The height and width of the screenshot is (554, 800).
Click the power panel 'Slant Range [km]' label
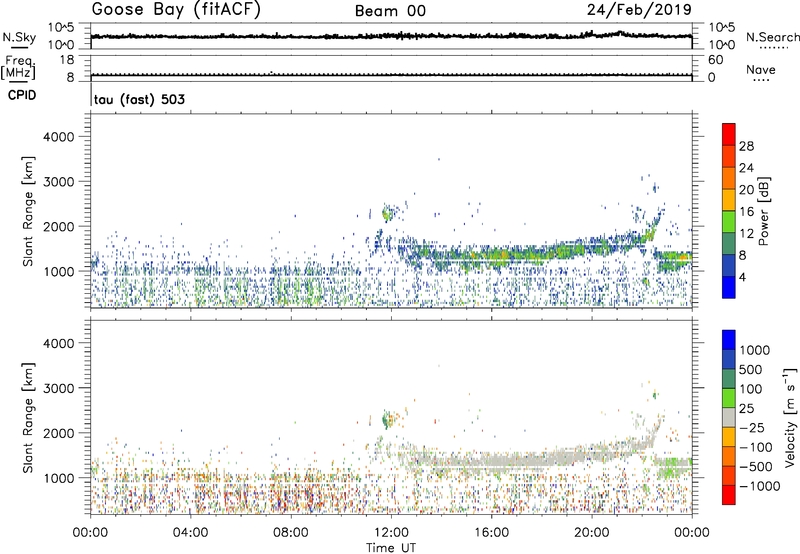[28, 211]
